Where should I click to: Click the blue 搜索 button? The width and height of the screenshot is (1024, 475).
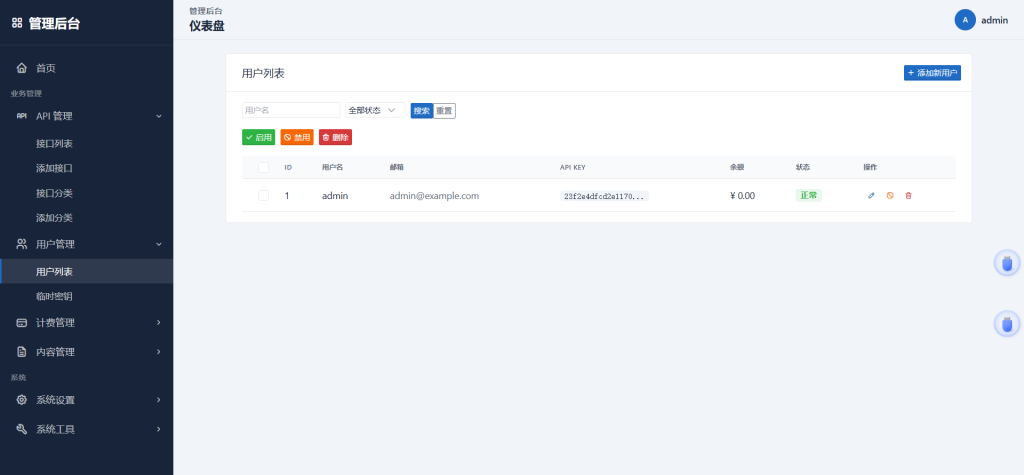[422, 111]
